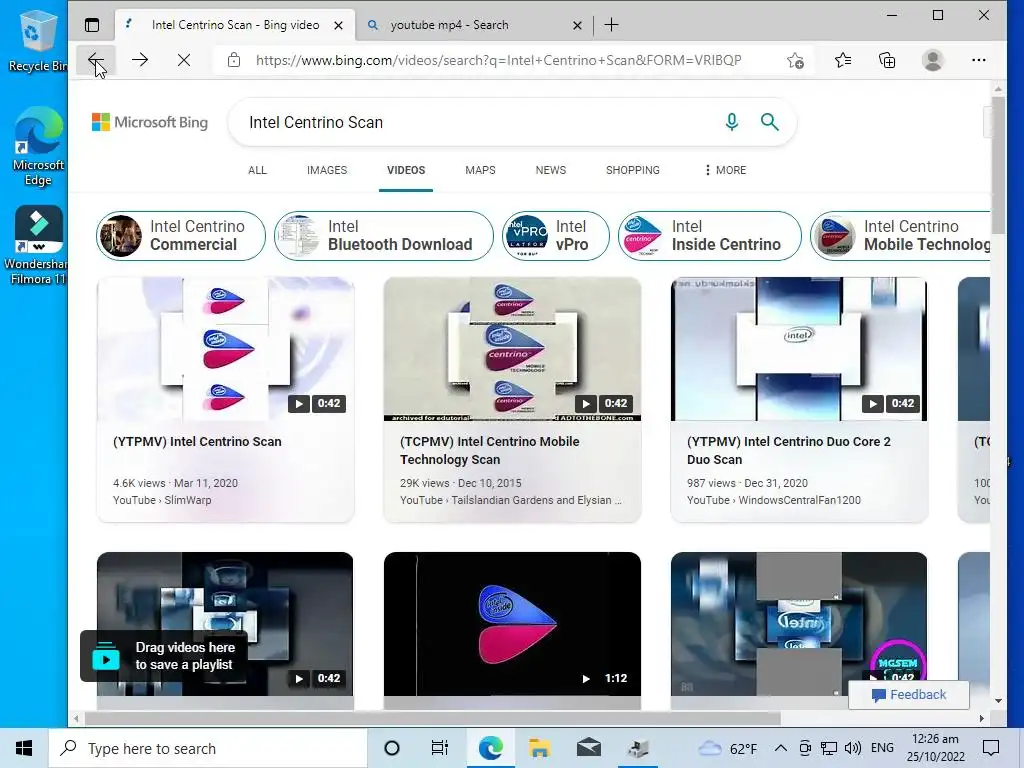Open network icon in system tray
This screenshot has height=768, width=1024.
(829, 748)
